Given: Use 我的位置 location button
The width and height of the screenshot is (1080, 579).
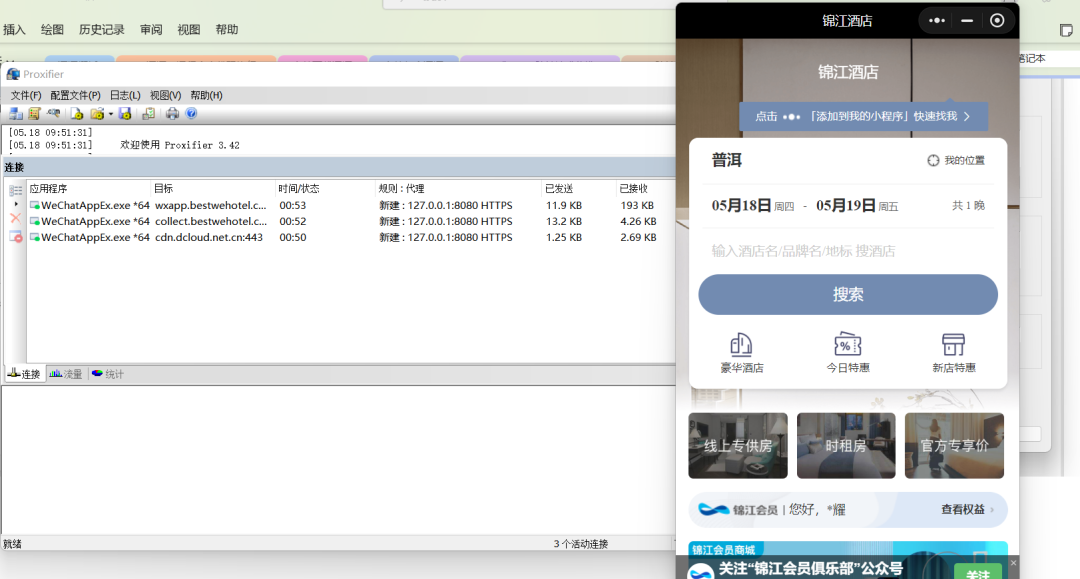Looking at the screenshot, I should pyautogui.click(x=956, y=160).
